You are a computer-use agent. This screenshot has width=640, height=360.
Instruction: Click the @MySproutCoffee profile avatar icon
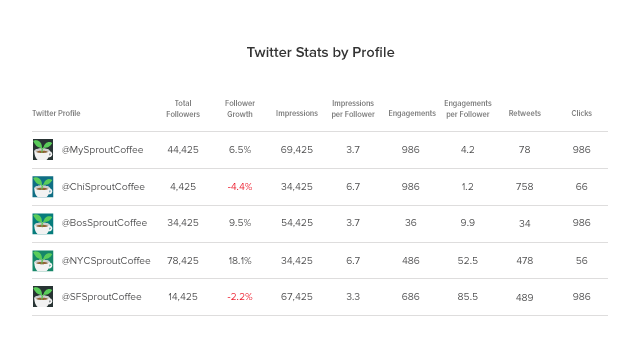43,149
